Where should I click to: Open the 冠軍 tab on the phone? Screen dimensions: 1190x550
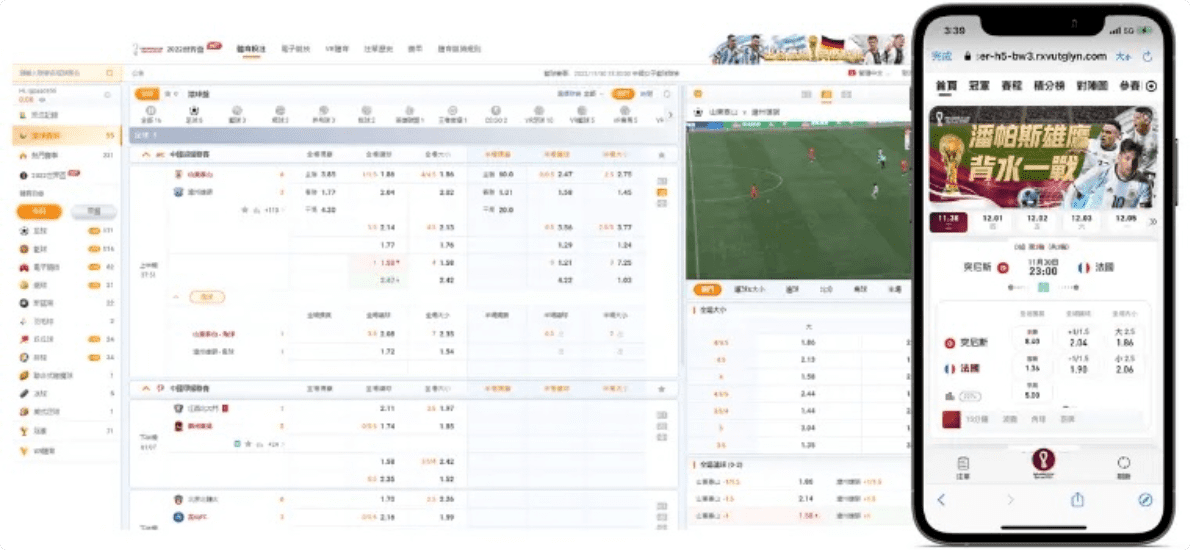(979, 86)
